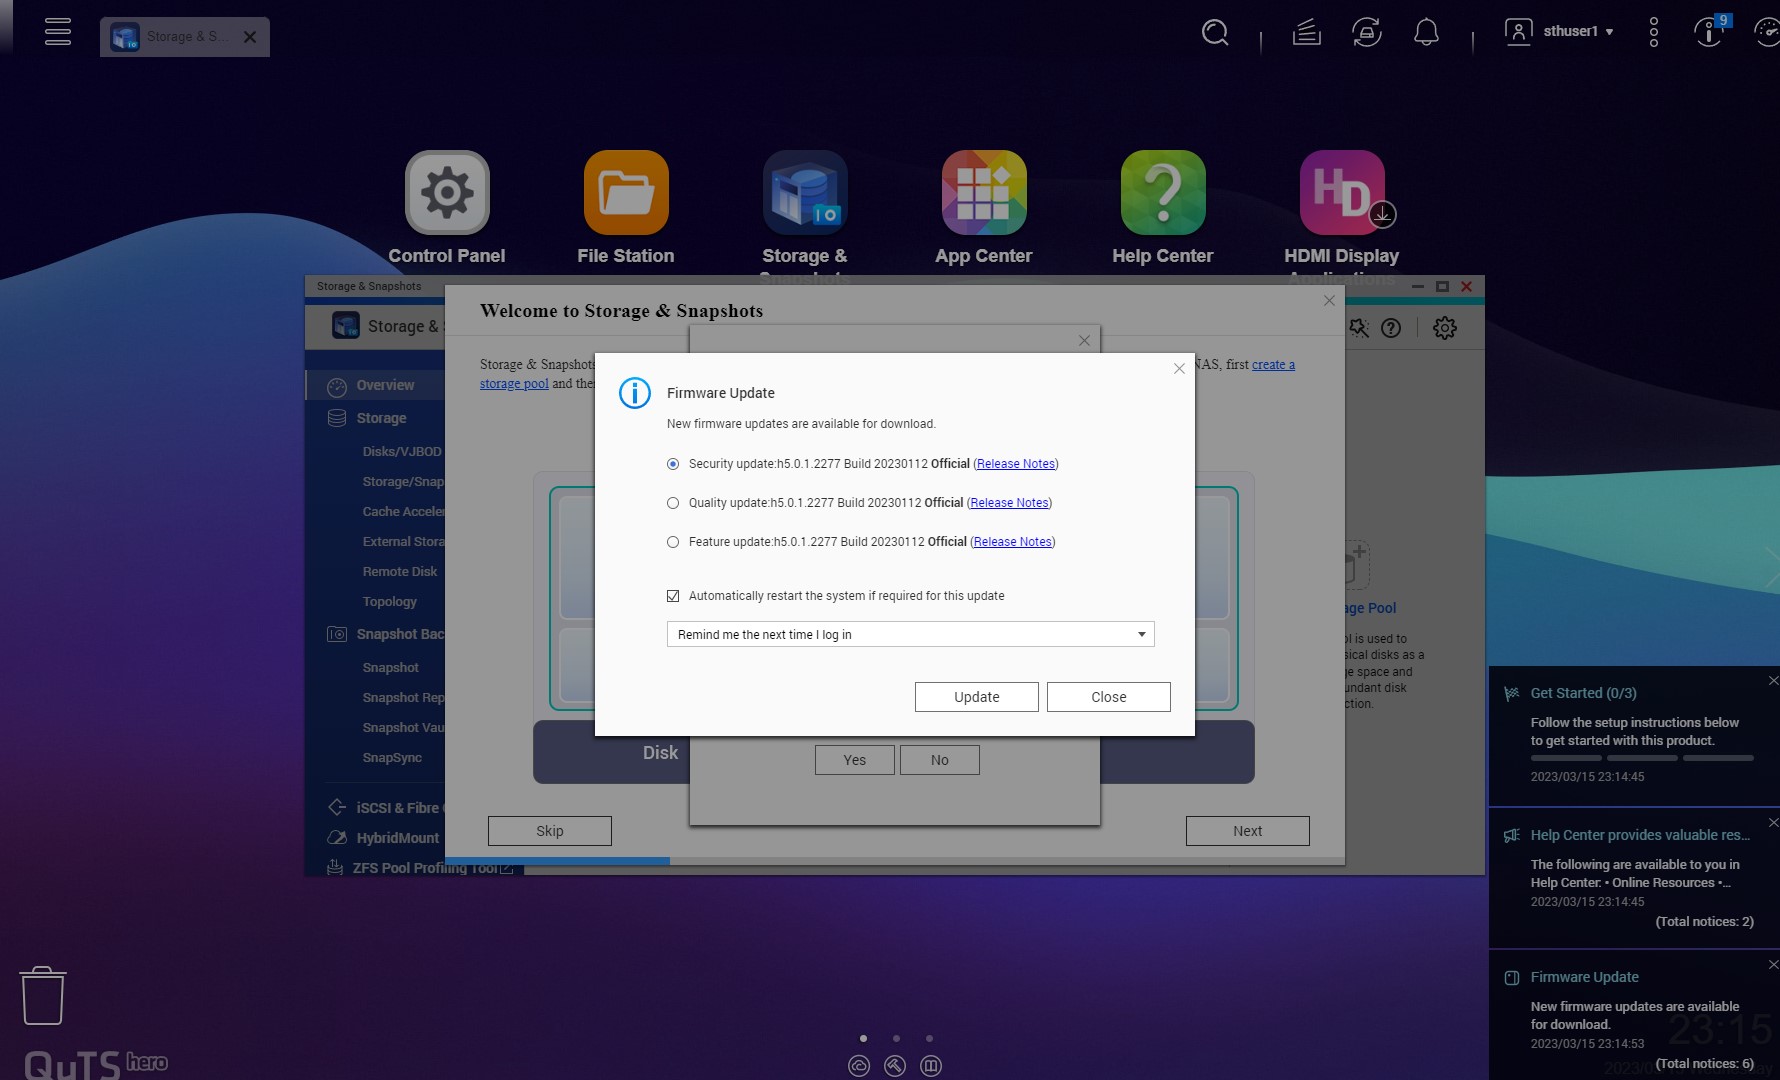Open the main menu hamburger icon
This screenshot has height=1080, width=1780.
pyautogui.click(x=58, y=32)
